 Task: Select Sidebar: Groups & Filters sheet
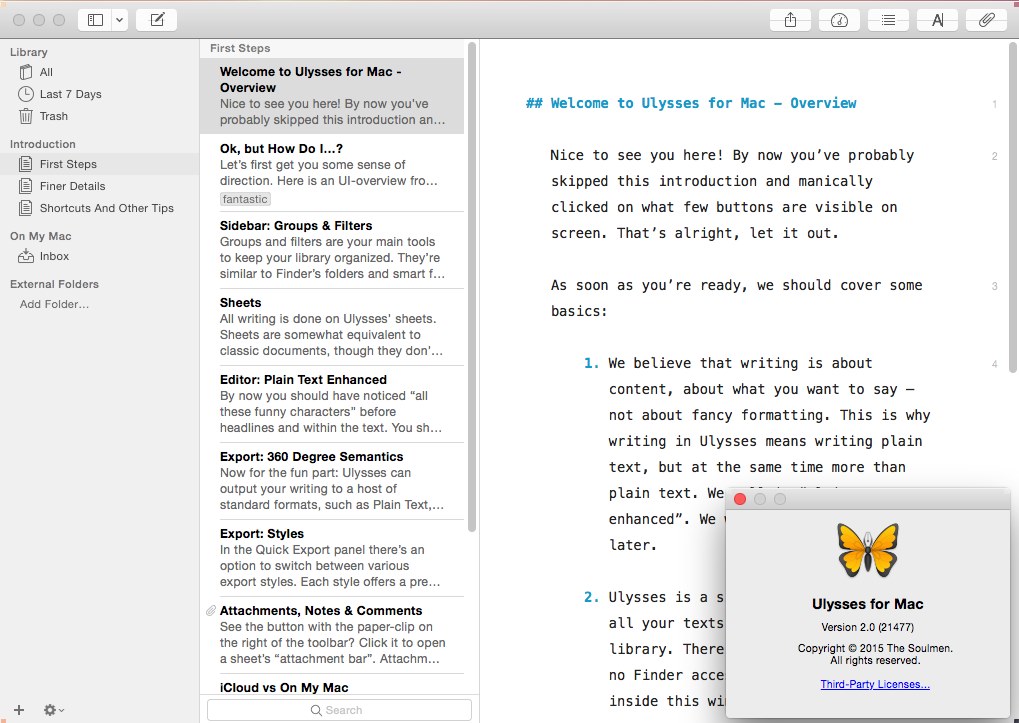pos(332,250)
